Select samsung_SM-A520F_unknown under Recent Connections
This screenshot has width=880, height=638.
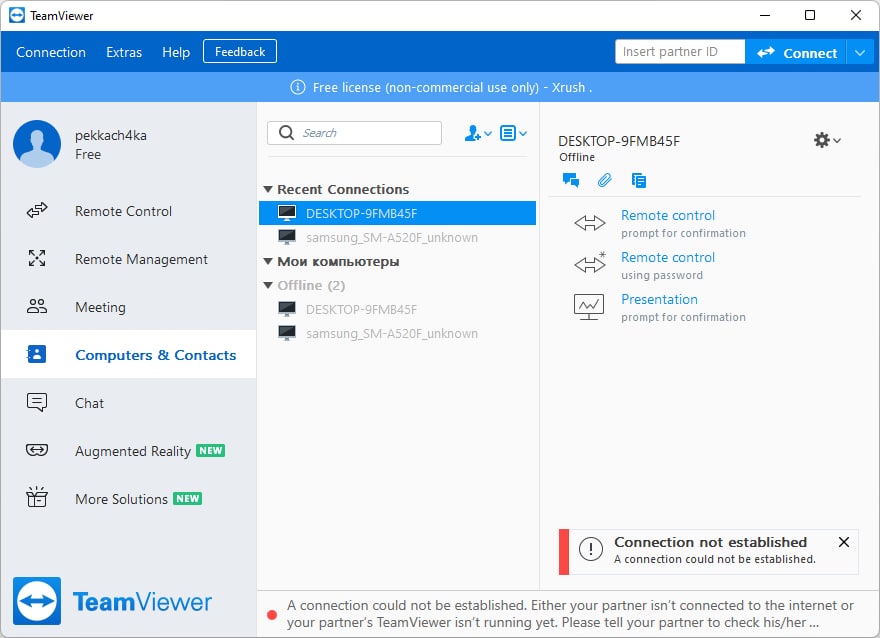point(397,237)
